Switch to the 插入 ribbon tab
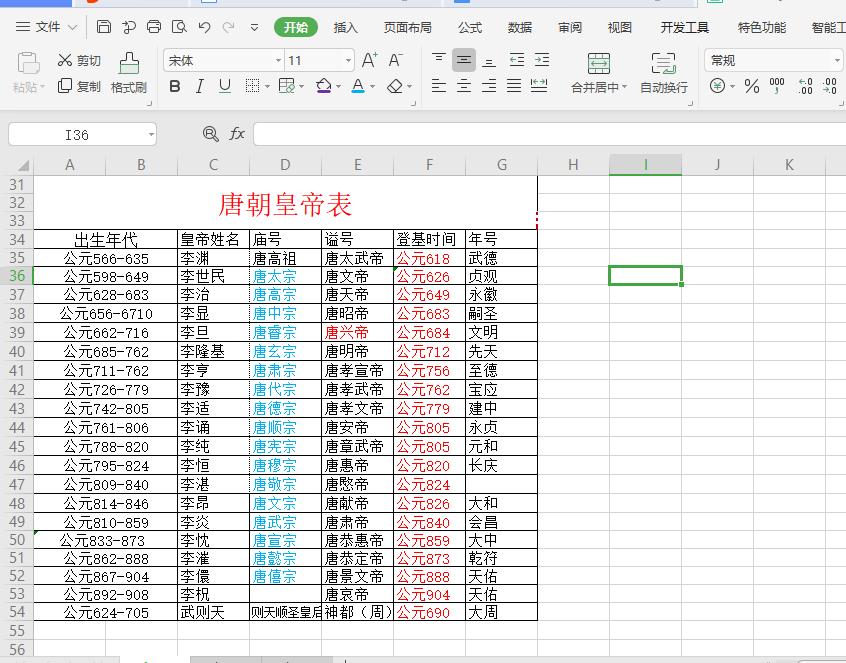846x663 pixels. click(x=345, y=27)
